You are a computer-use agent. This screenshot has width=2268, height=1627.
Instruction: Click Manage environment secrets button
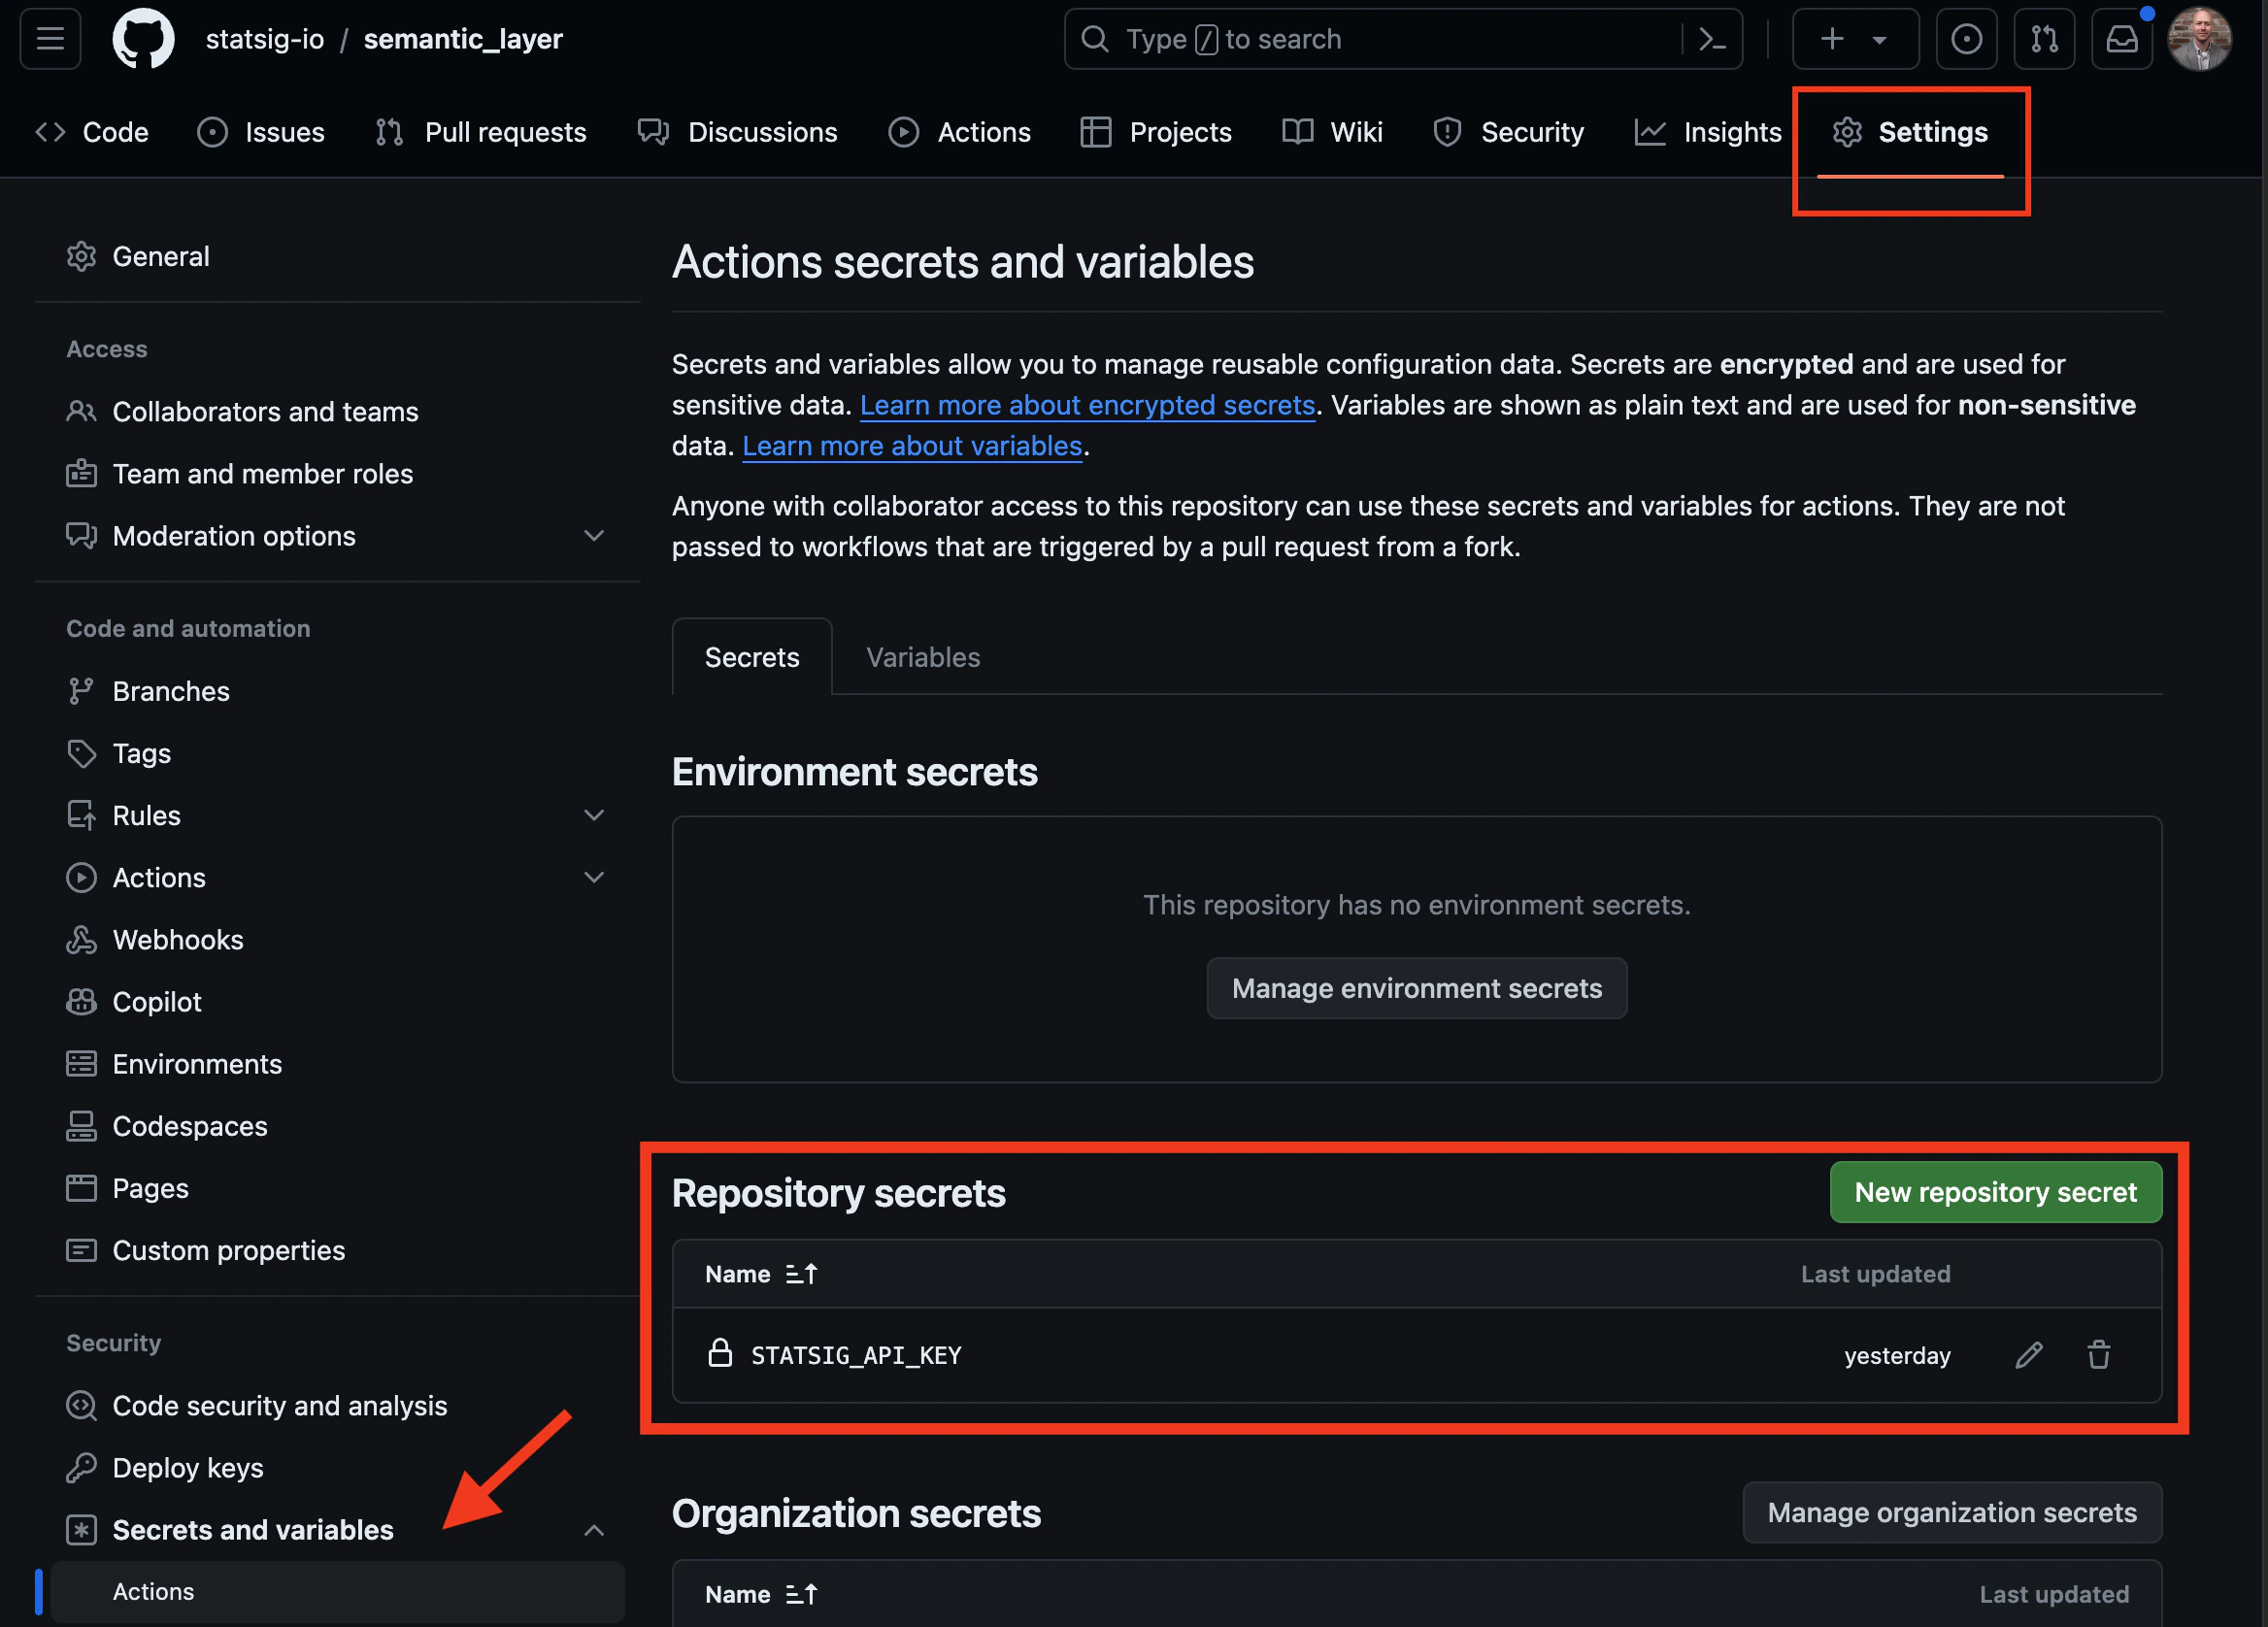(1416, 988)
